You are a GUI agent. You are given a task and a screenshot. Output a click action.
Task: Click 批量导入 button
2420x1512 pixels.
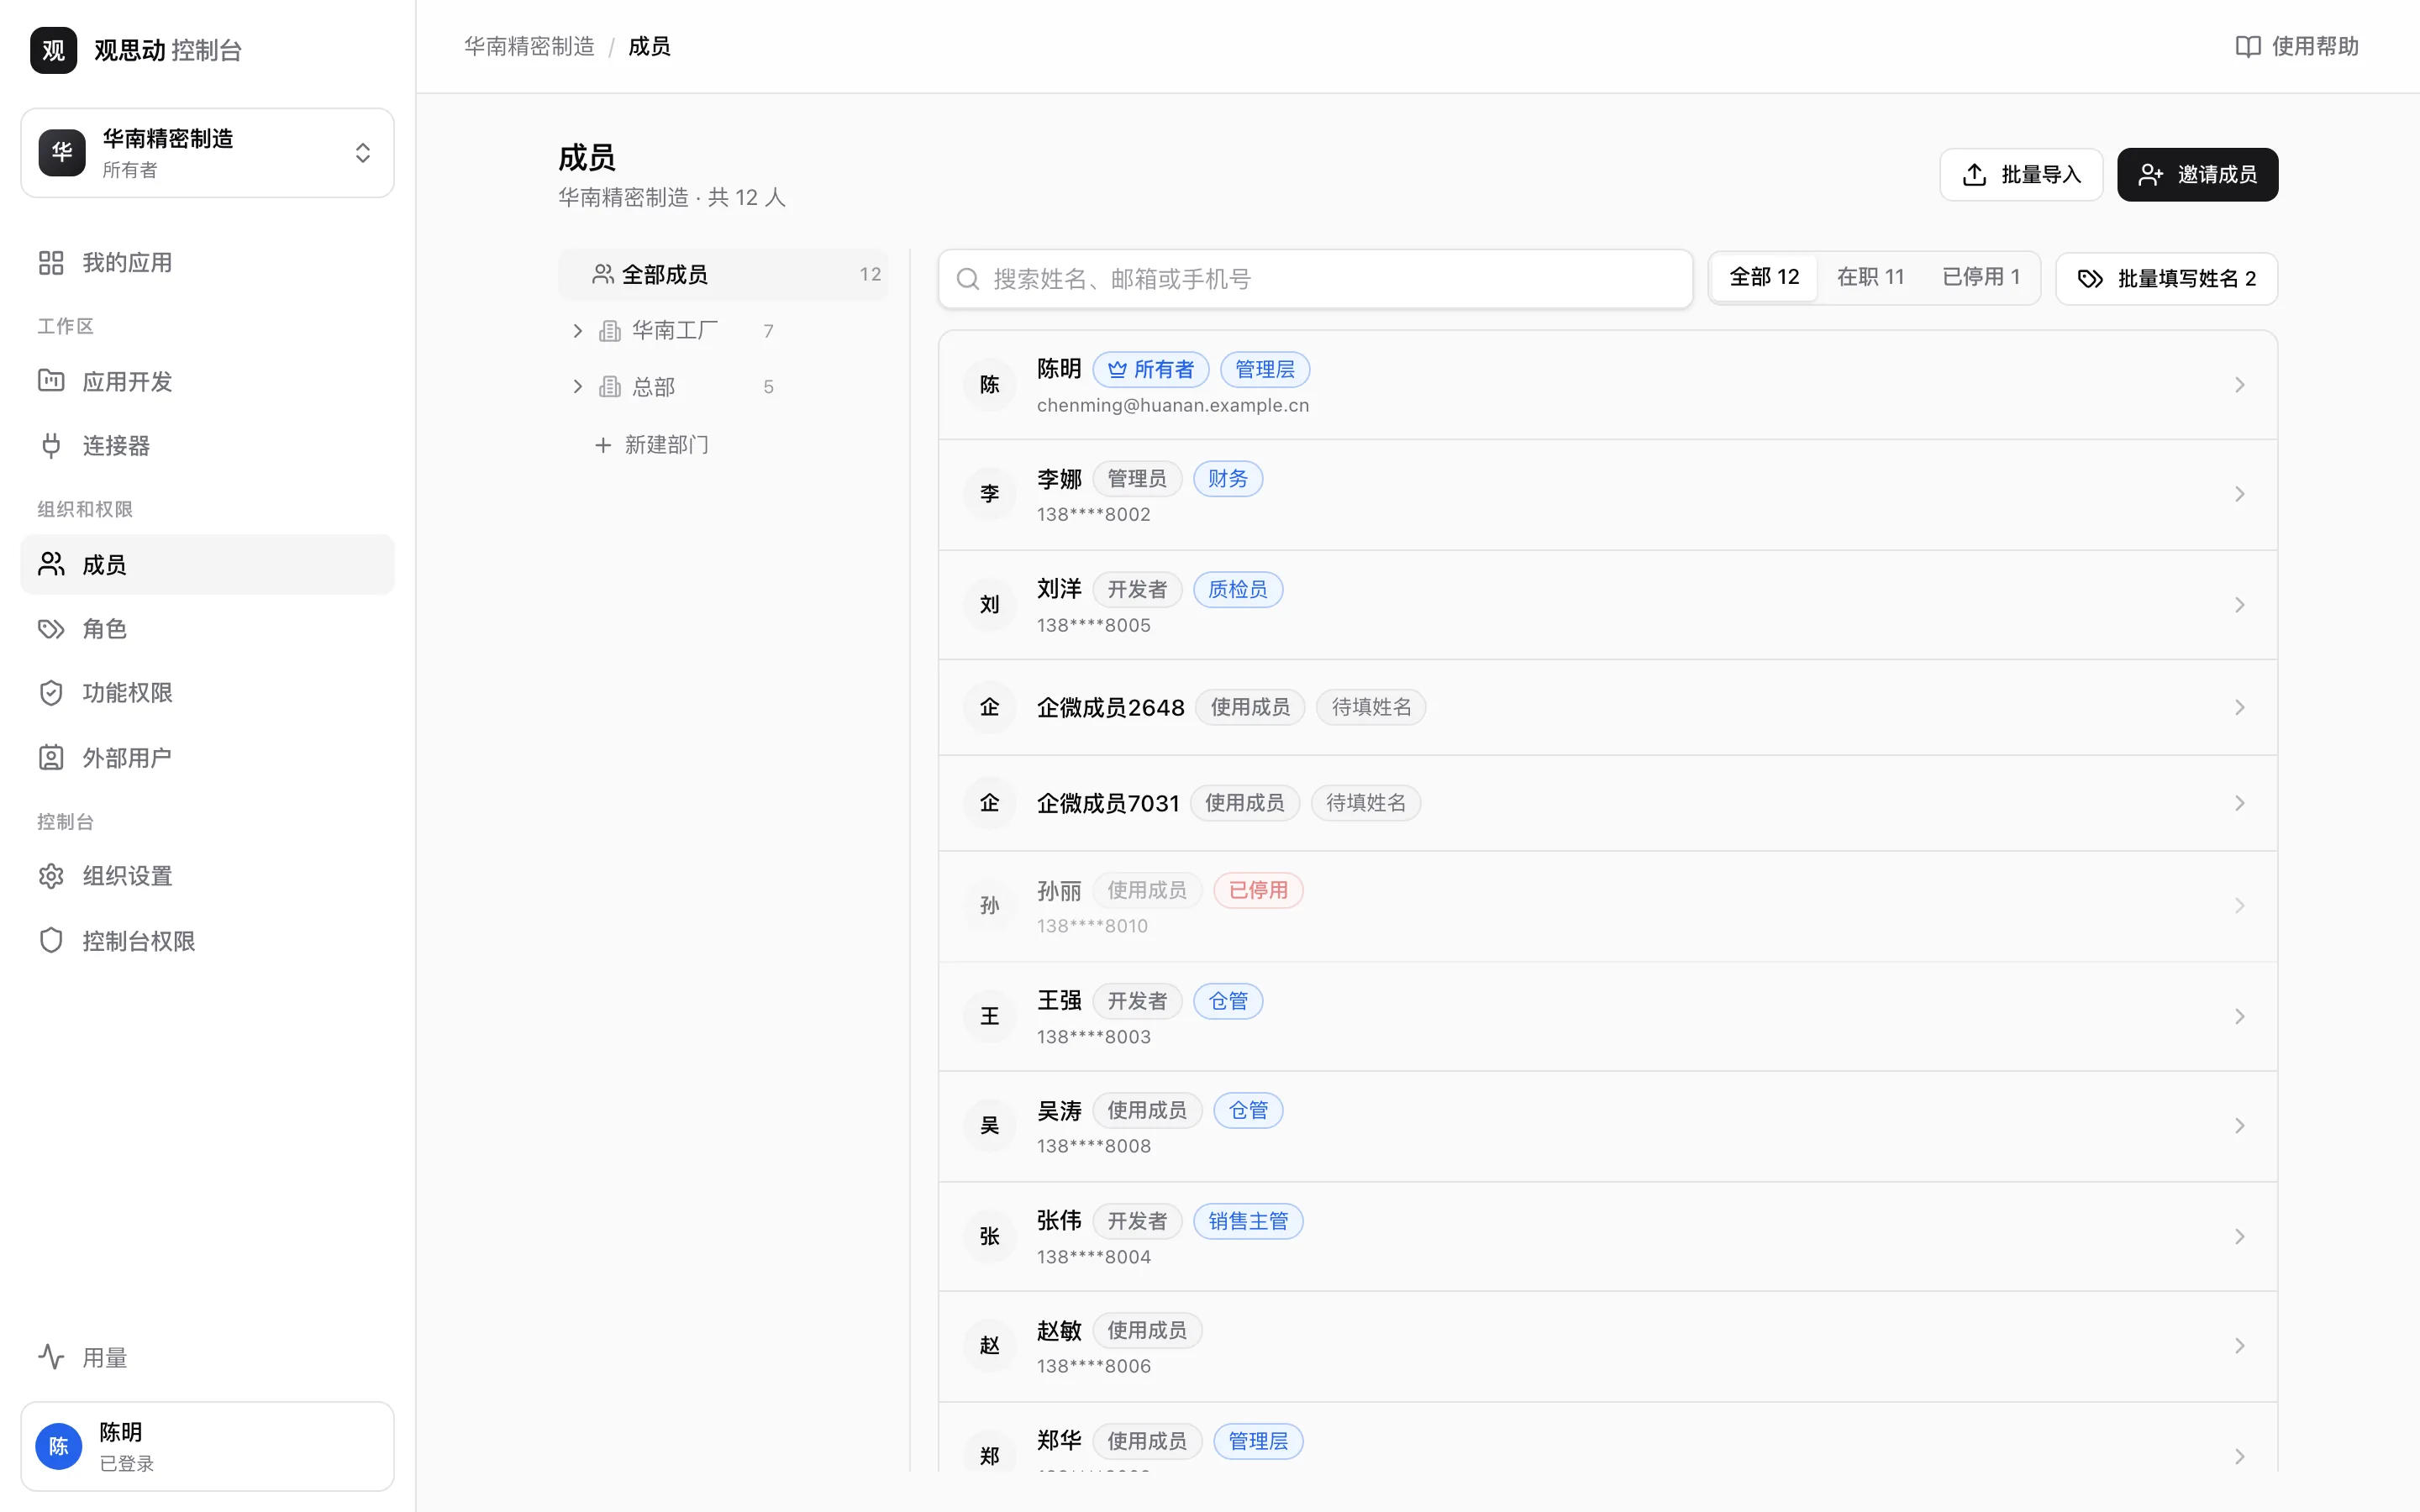click(x=2021, y=175)
